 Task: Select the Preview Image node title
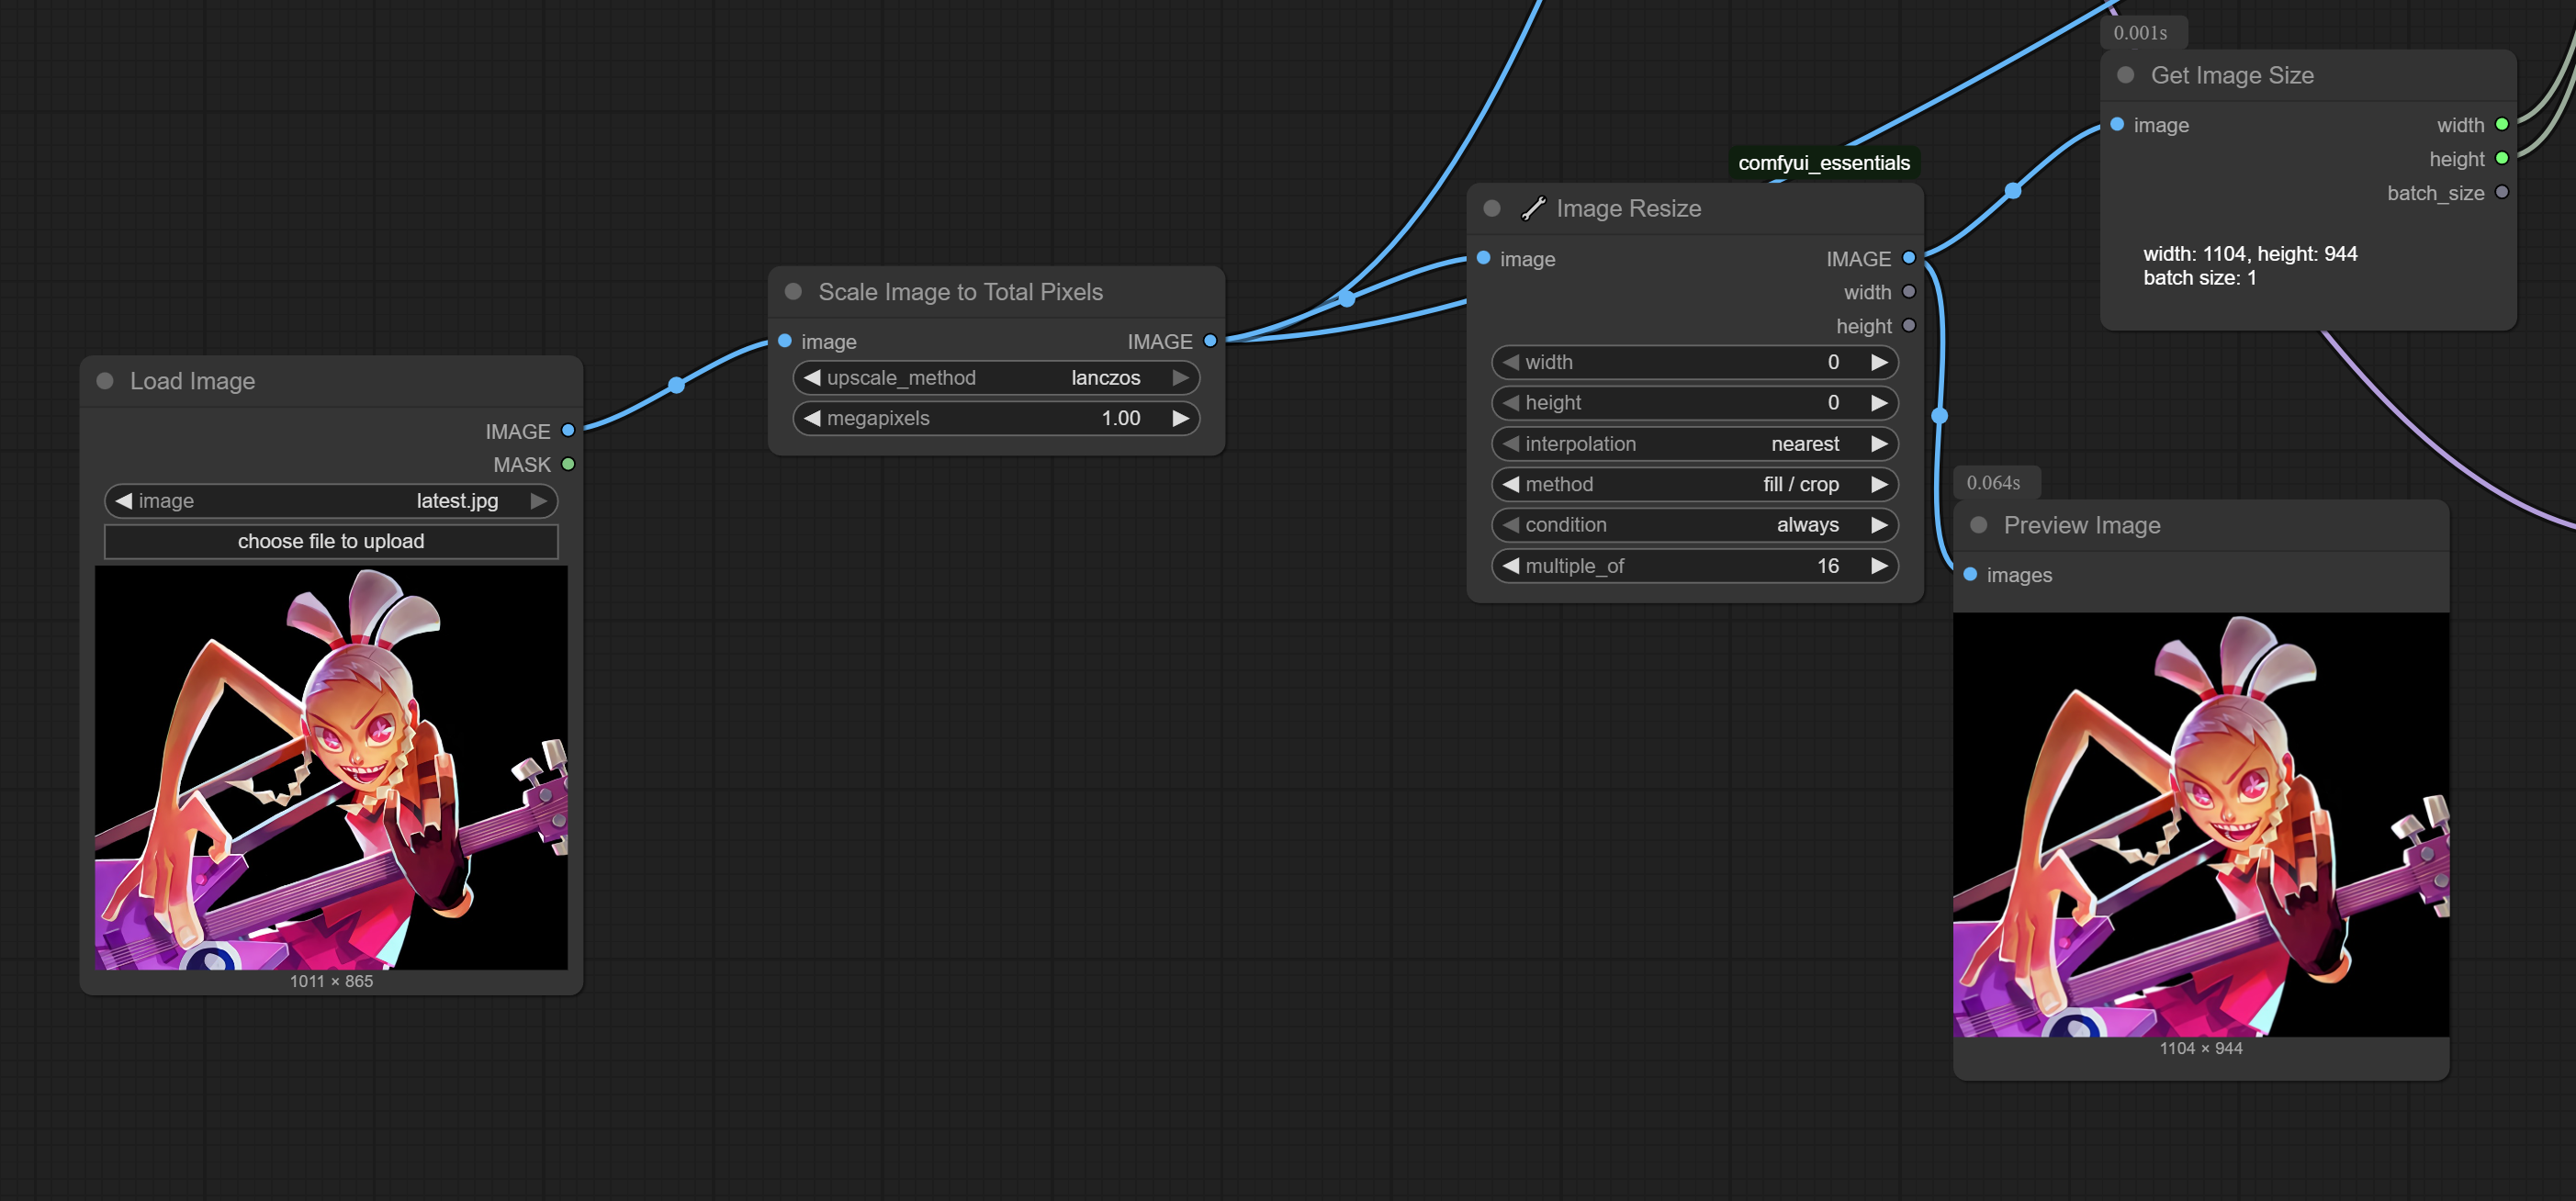click(2082, 525)
